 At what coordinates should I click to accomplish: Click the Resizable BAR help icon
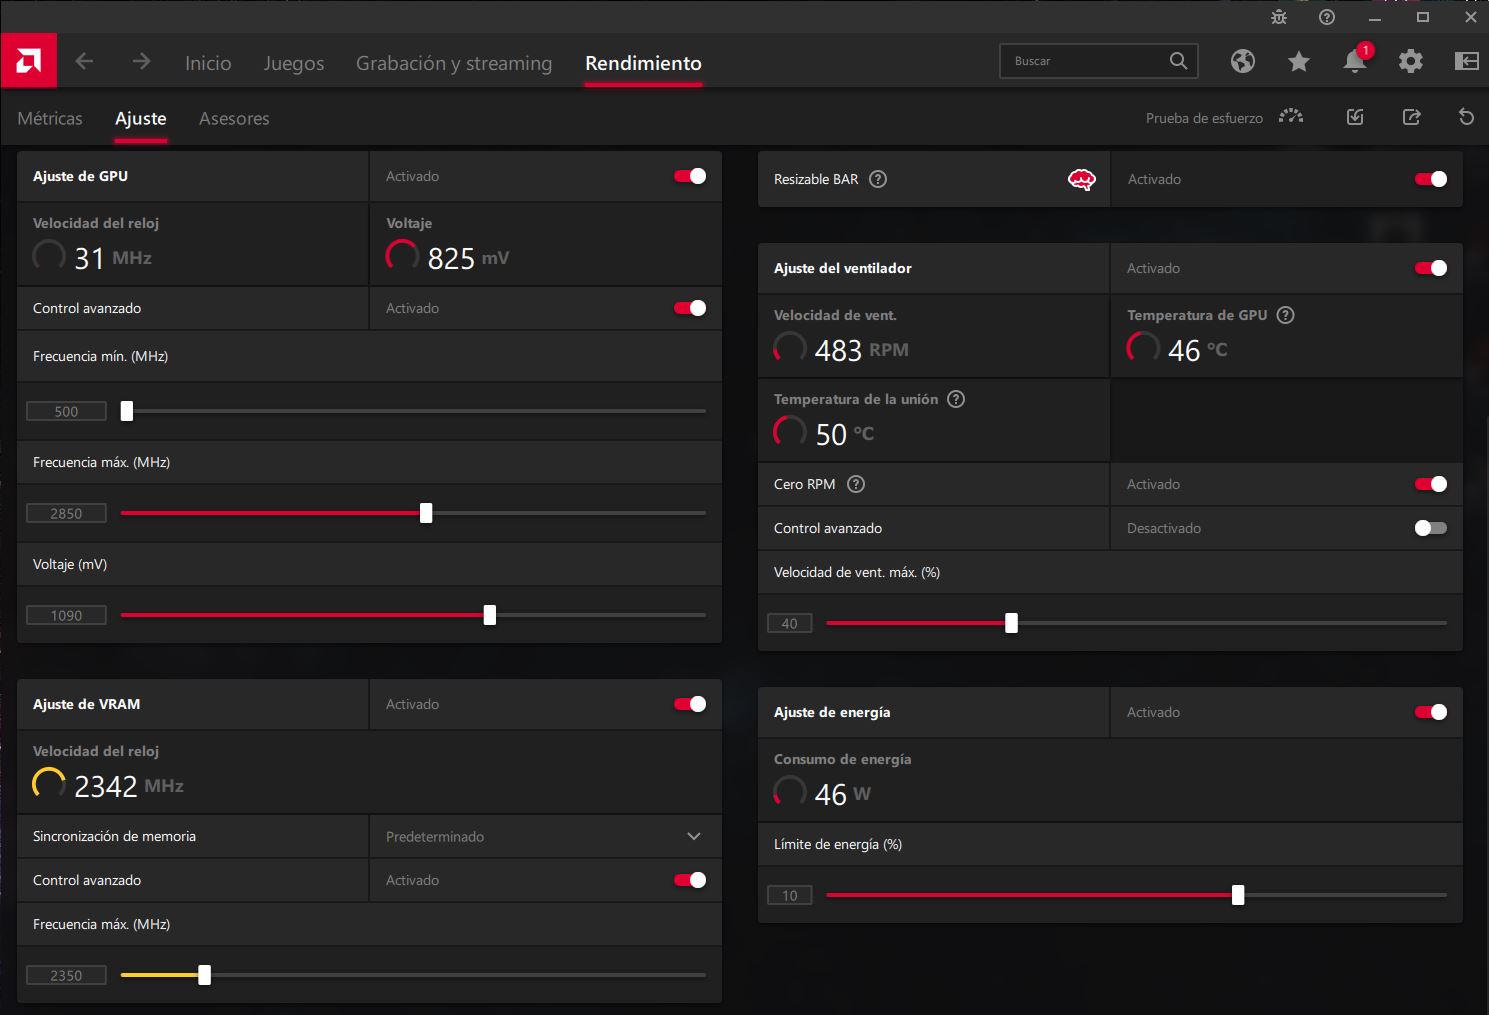click(878, 180)
